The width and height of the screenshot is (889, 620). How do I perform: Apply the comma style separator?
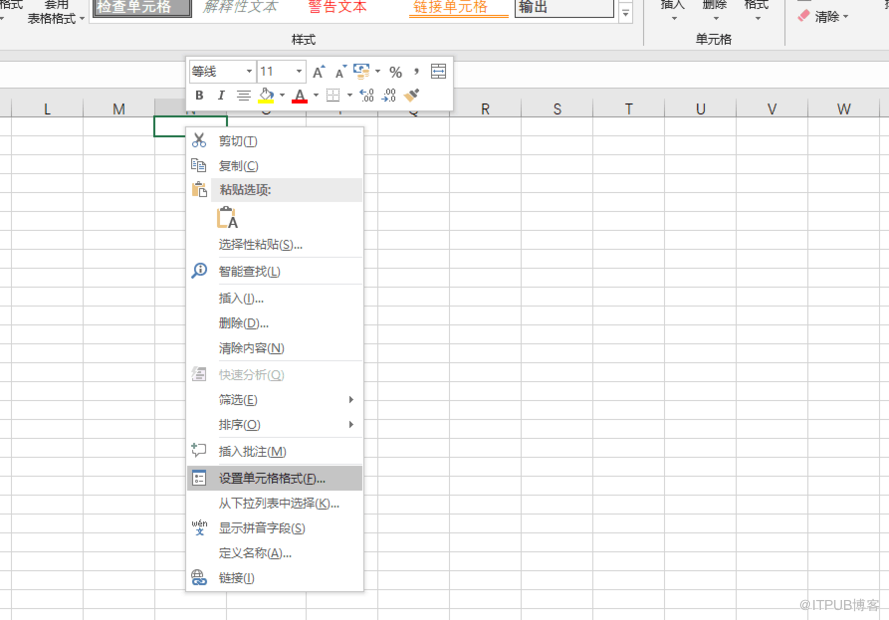tap(416, 72)
